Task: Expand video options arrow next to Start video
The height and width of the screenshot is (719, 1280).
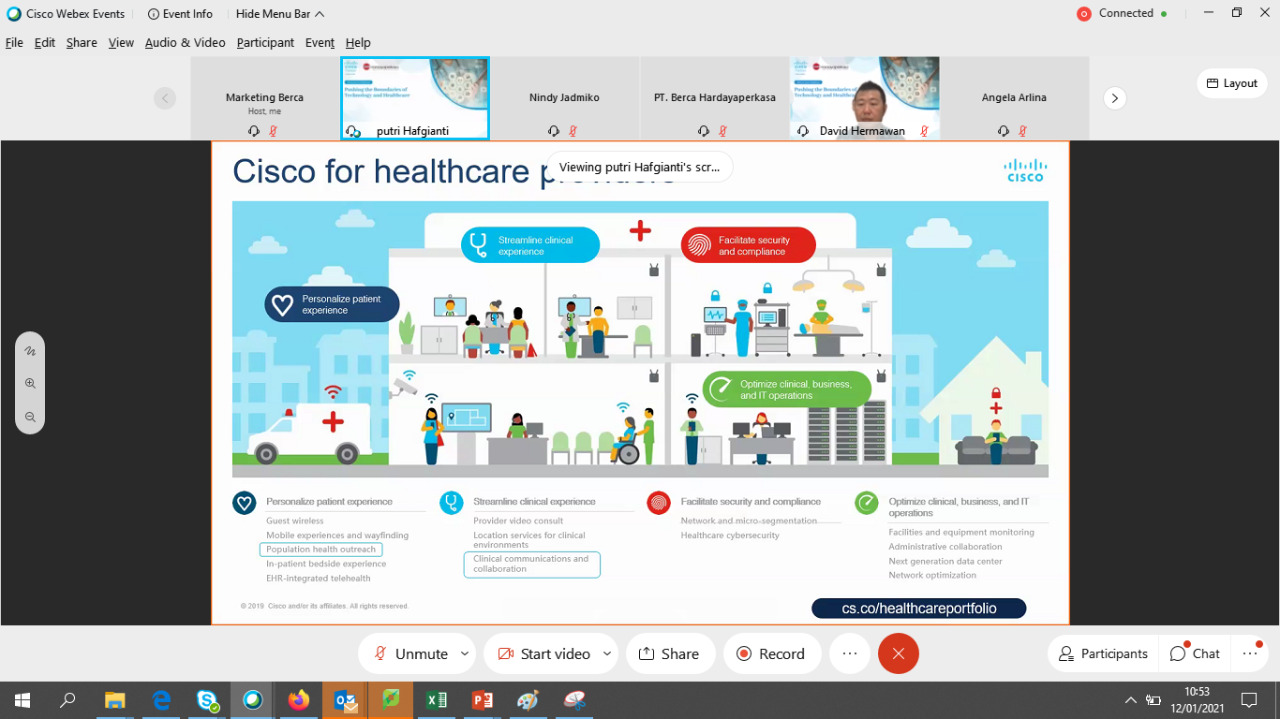Action: coord(607,654)
